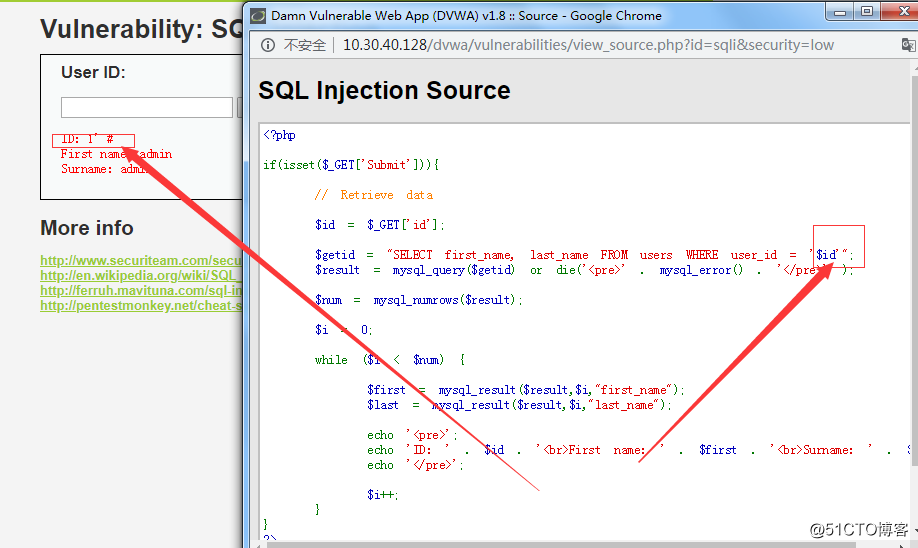Viewport: 918px width, 548px height.
Task: Click the "ID: 1' #" result text
Action: [87, 139]
